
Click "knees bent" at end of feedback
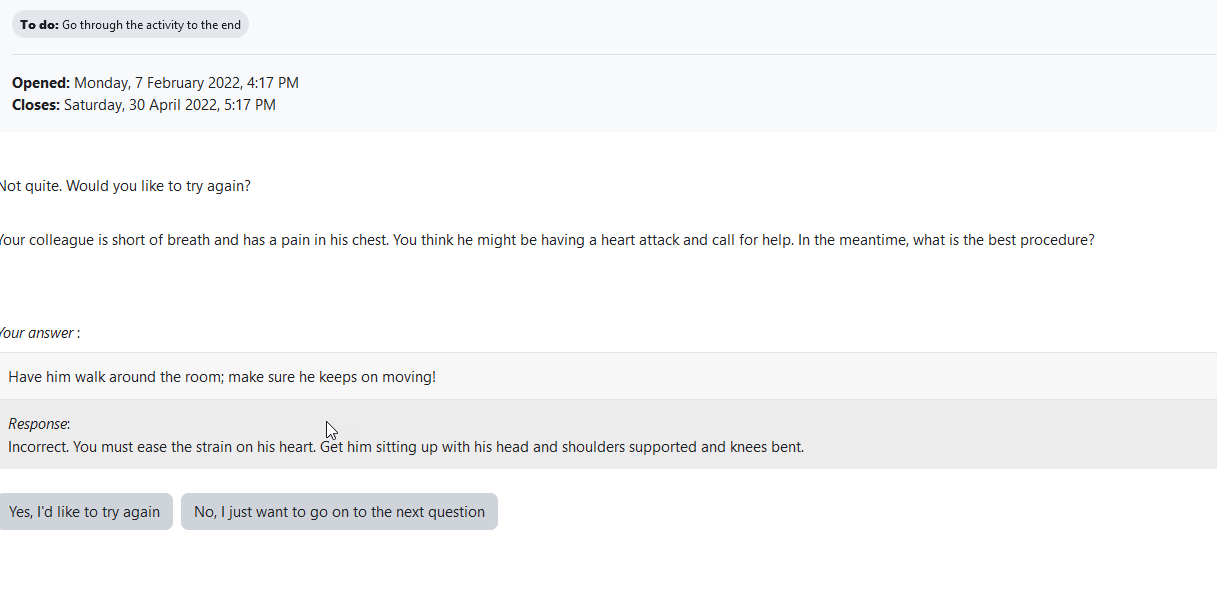(767, 447)
